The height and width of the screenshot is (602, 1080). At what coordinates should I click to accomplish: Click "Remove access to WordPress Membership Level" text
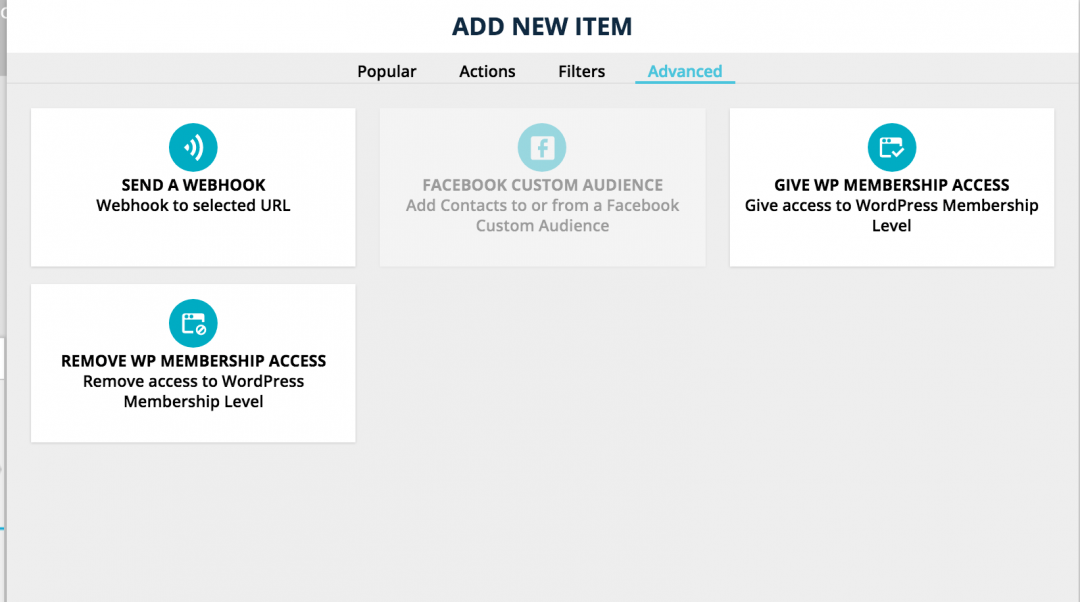pyautogui.click(x=193, y=391)
